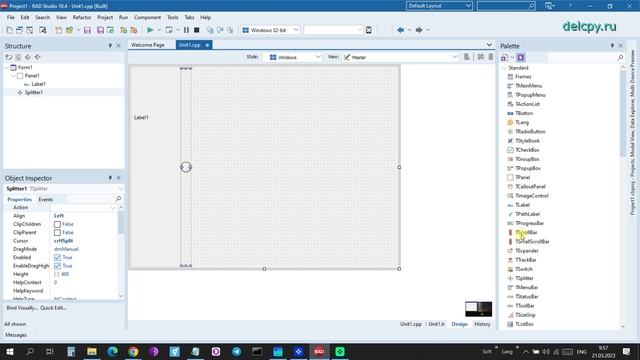Image resolution: width=640 pixels, height=360 pixels.
Task: Select TLabel component in Palette
Action: tap(522, 204)
